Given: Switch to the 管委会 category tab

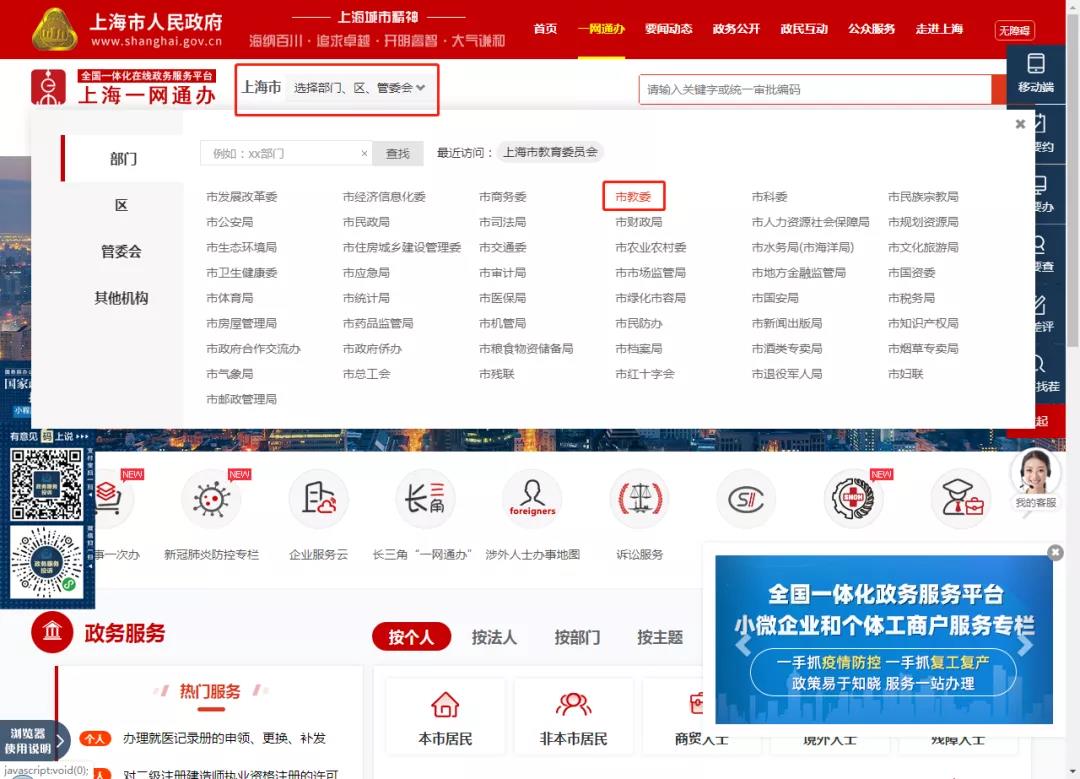Looking at the screenshot, I should (122, 252).
